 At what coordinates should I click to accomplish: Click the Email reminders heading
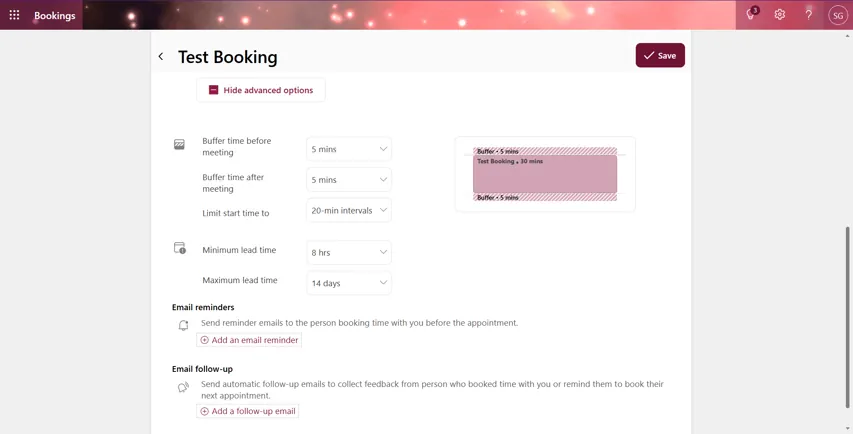point(203,307)
